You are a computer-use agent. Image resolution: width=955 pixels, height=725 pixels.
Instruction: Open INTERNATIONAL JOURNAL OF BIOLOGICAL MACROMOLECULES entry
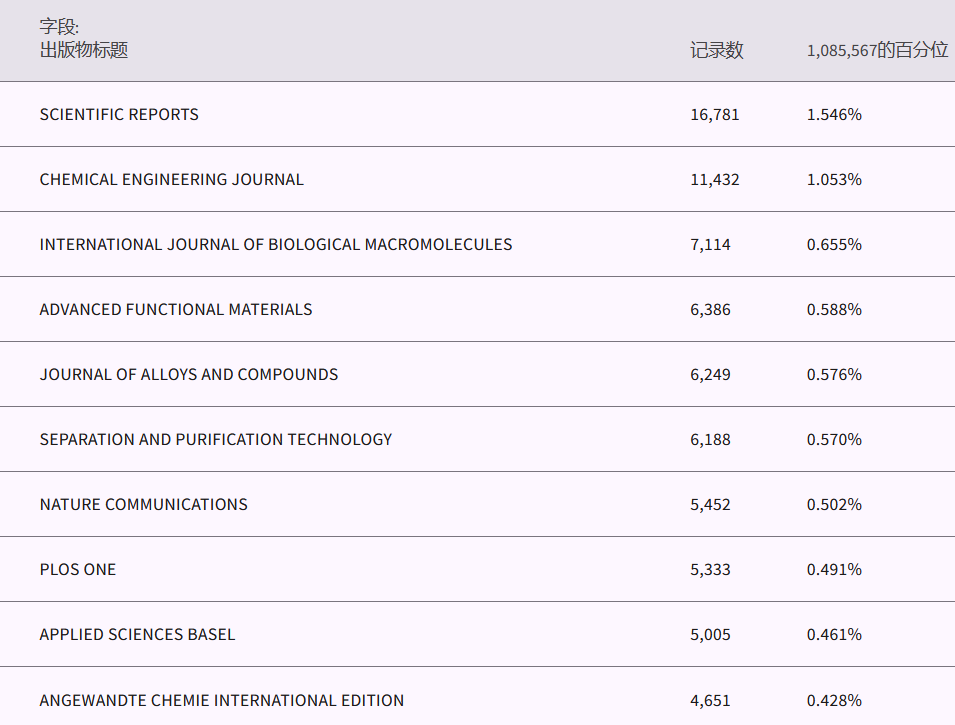point(275,245)
